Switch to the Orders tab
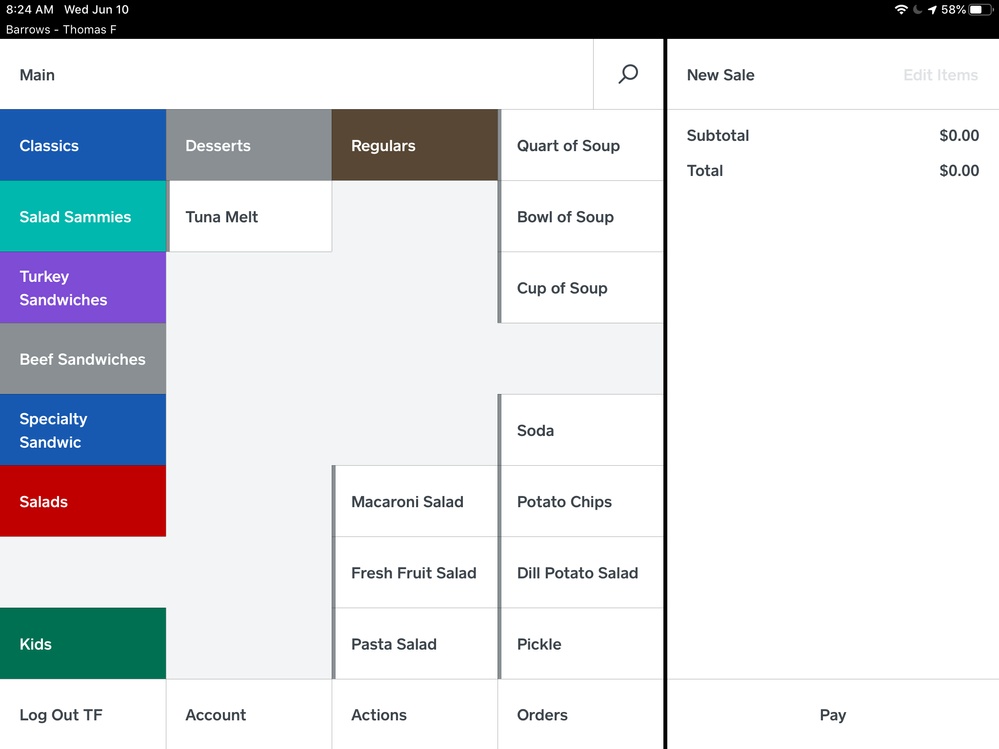This screenshot has height=749, width=999. coord(581,715)
